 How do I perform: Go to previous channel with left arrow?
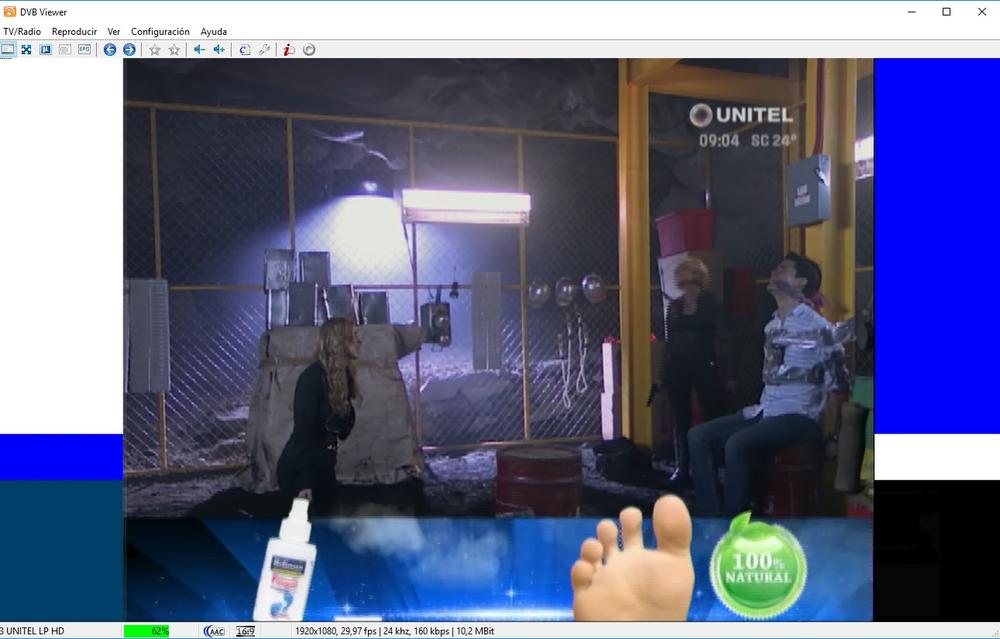(110, 49)
